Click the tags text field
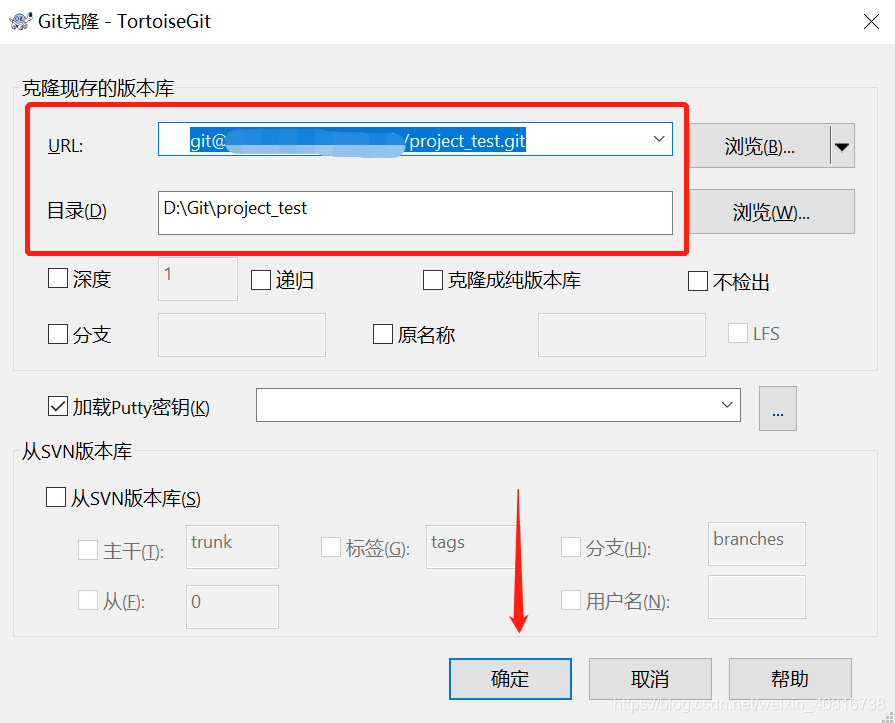895x723 pixels. pos(471,547)
